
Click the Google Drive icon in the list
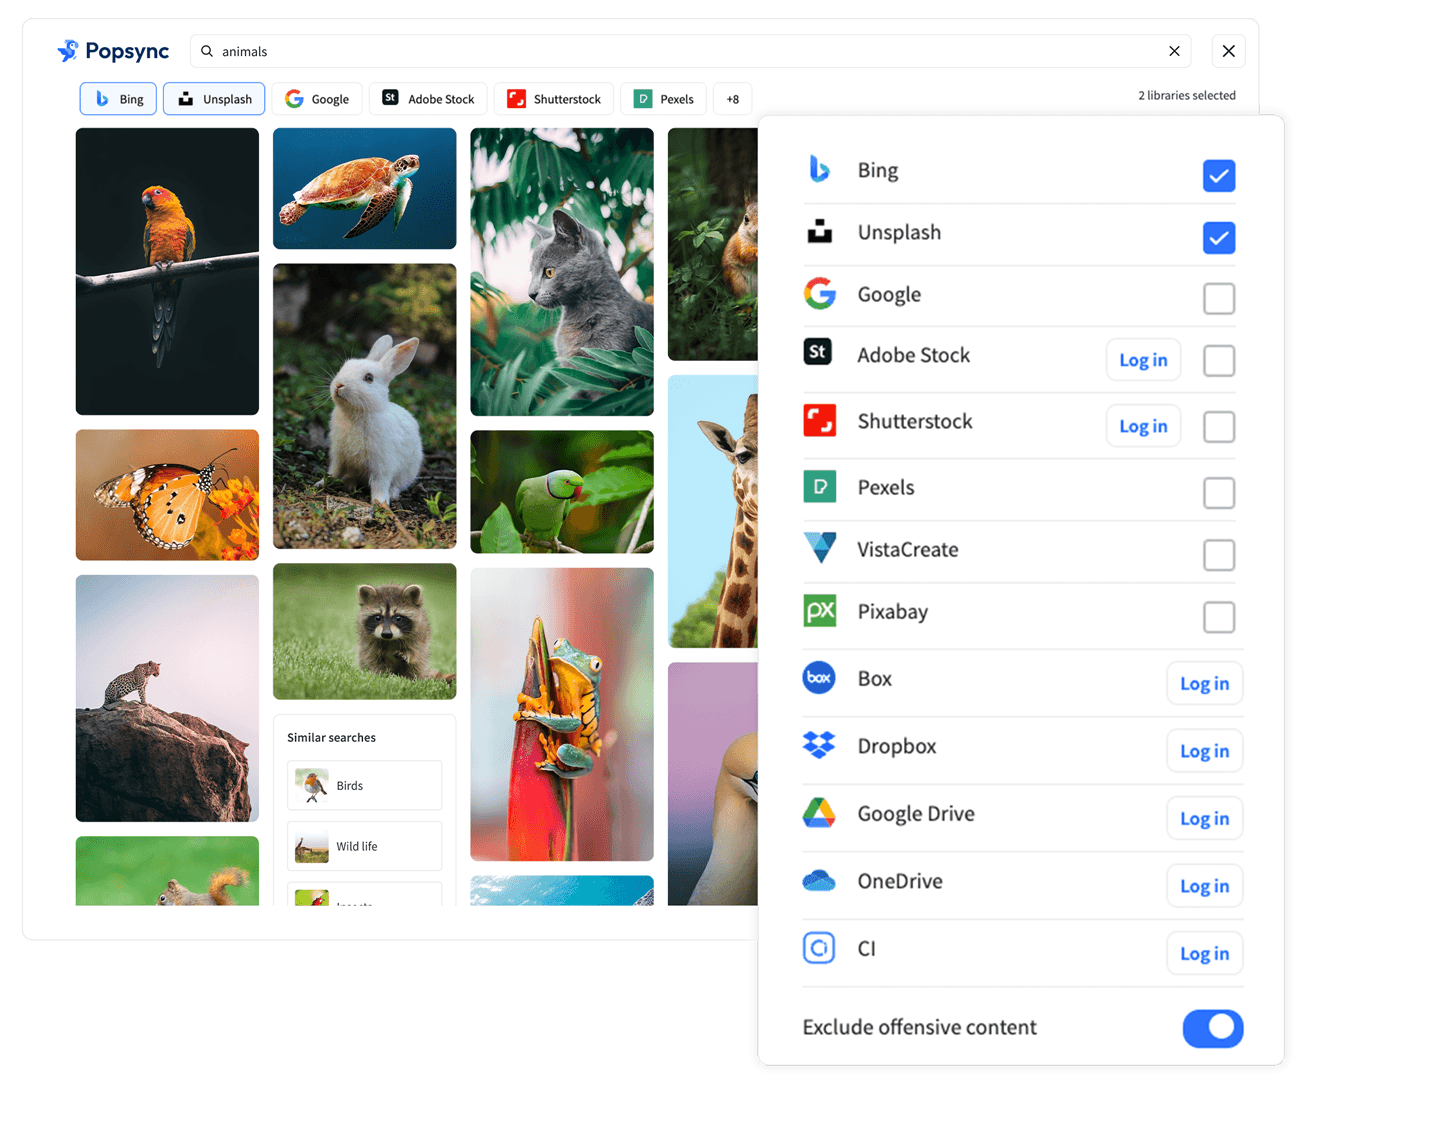pyautogui.click(x=819, y=814)
